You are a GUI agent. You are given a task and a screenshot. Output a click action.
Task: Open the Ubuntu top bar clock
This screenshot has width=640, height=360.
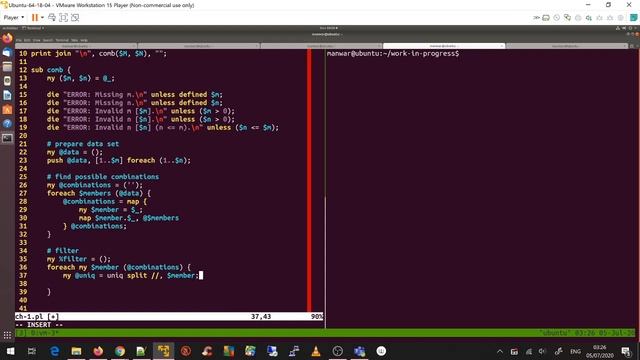(328, 28)
